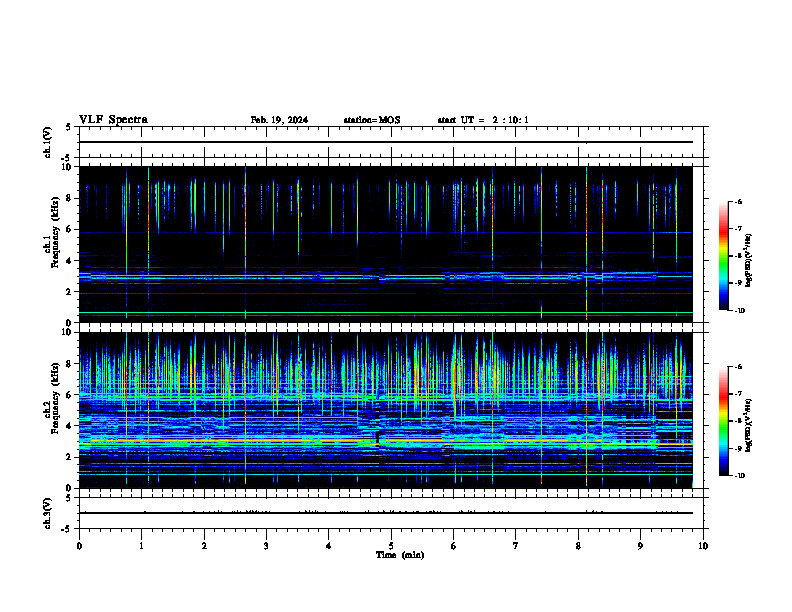This screenshot has height=612, width=792.
Task: Click the ch.1 spectrogram color bar
Action: point(723,256)
